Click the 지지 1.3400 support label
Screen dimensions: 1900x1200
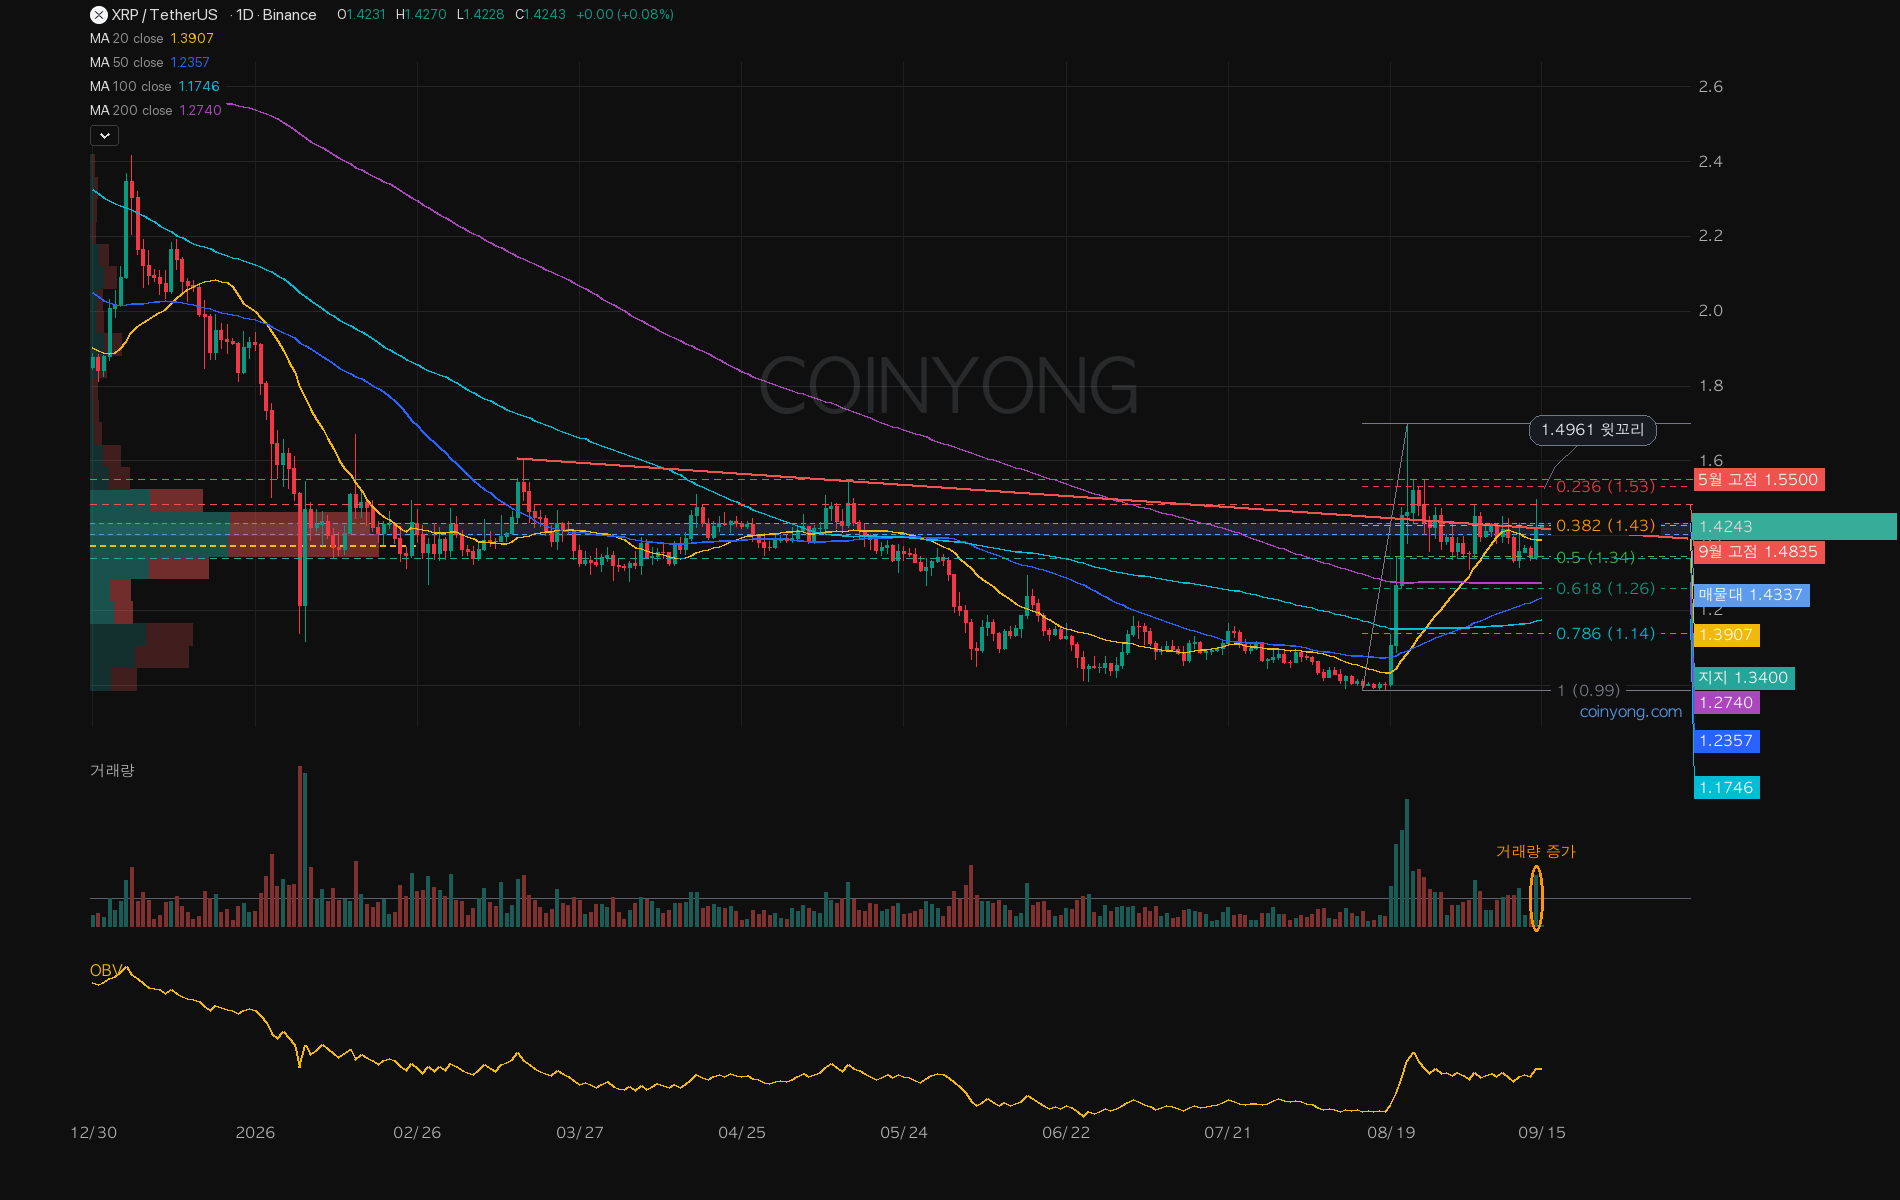tap(1744, 677)
